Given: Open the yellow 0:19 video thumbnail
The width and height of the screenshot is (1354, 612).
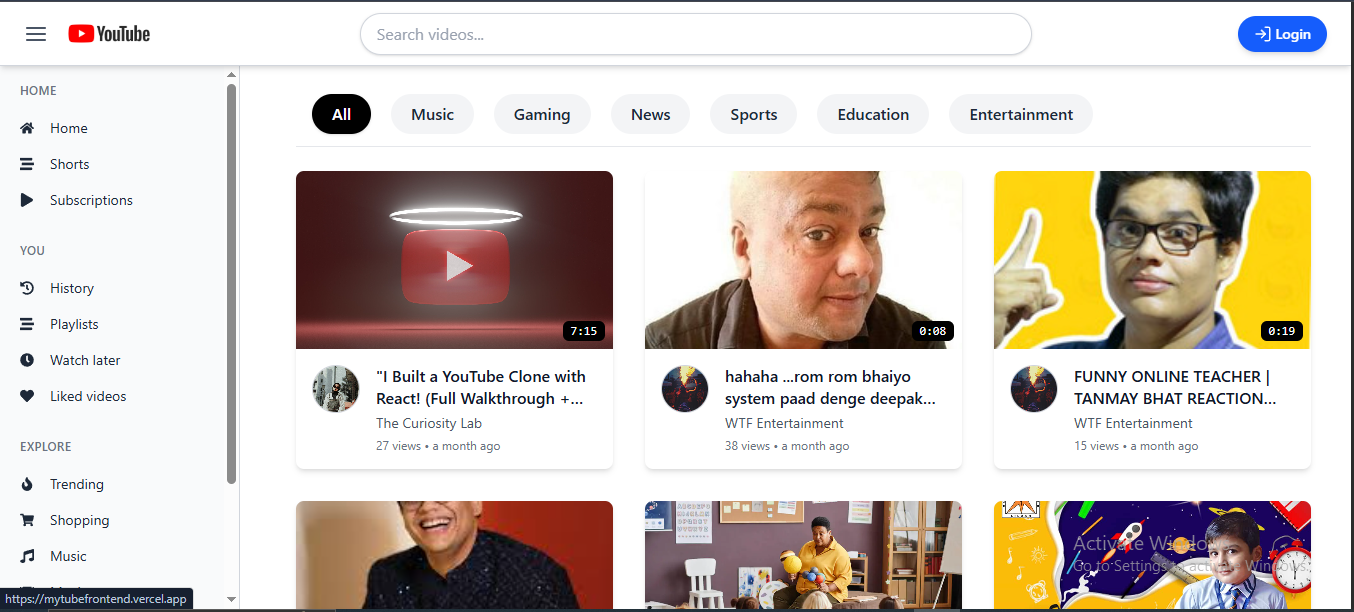Looking at the screenshot, I should pos(1152,260).
